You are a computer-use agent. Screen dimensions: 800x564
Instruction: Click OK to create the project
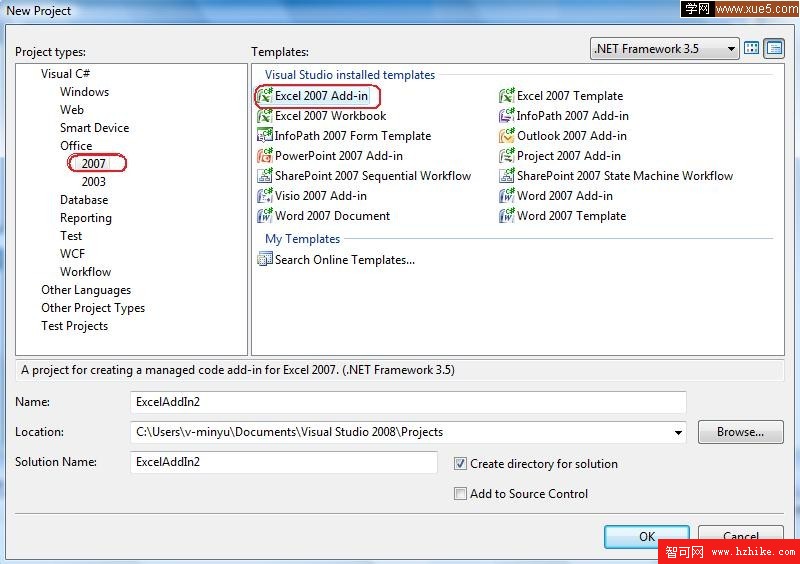tap(647, 537)
